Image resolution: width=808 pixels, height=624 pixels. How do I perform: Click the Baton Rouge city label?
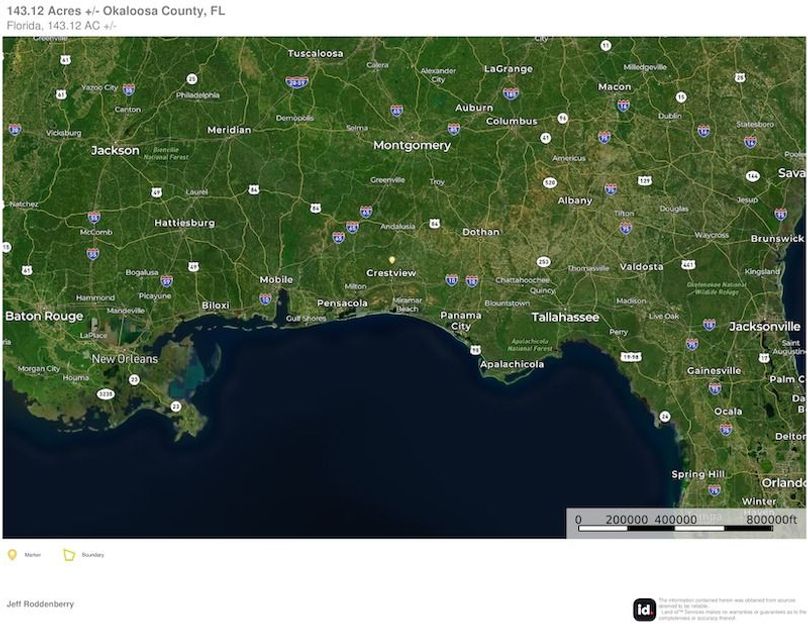click(x=44, y=316)
